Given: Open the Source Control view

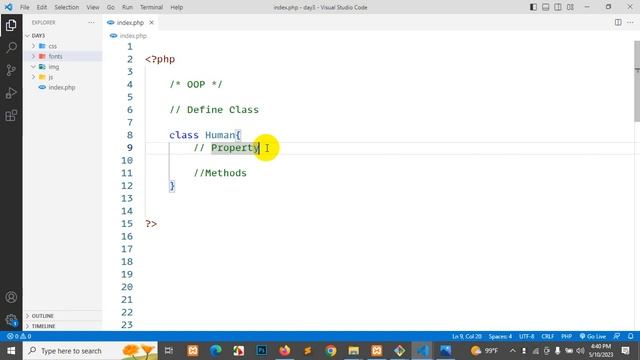Looking at the screenshot, I should [x=11, y=70].
